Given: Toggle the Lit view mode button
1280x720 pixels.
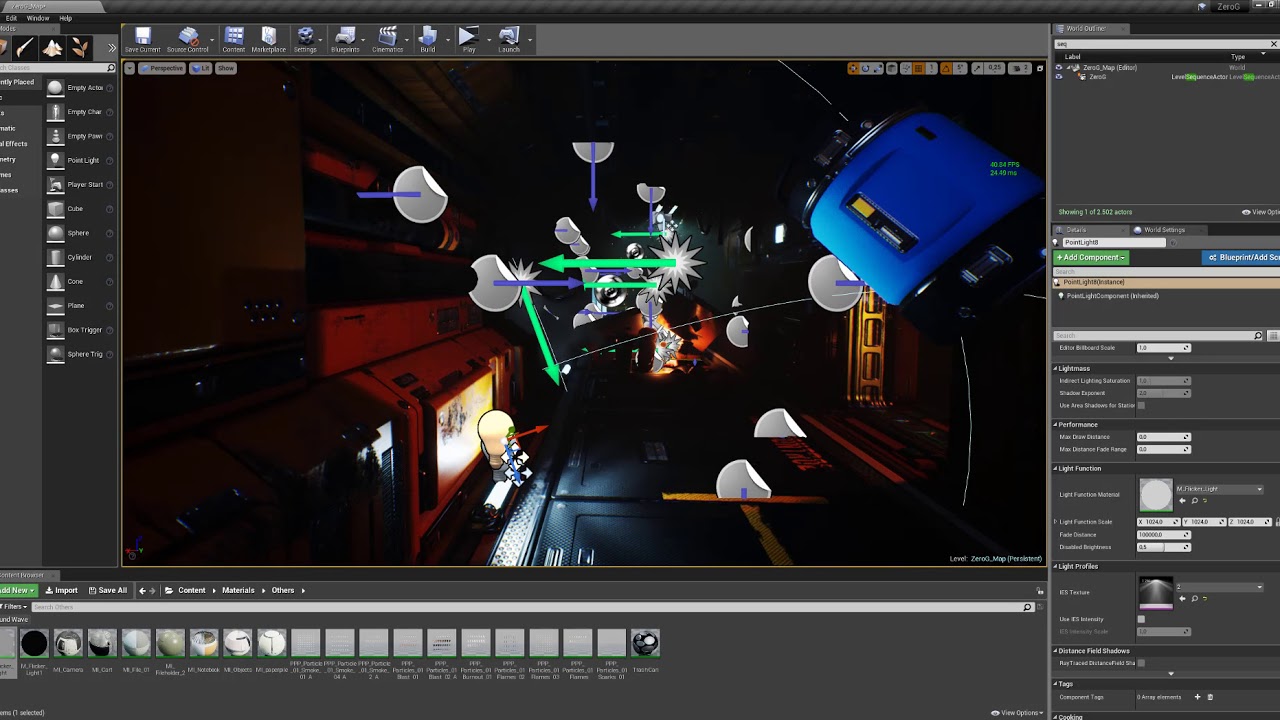Looking at the screenshot, I should click(201, 68).
